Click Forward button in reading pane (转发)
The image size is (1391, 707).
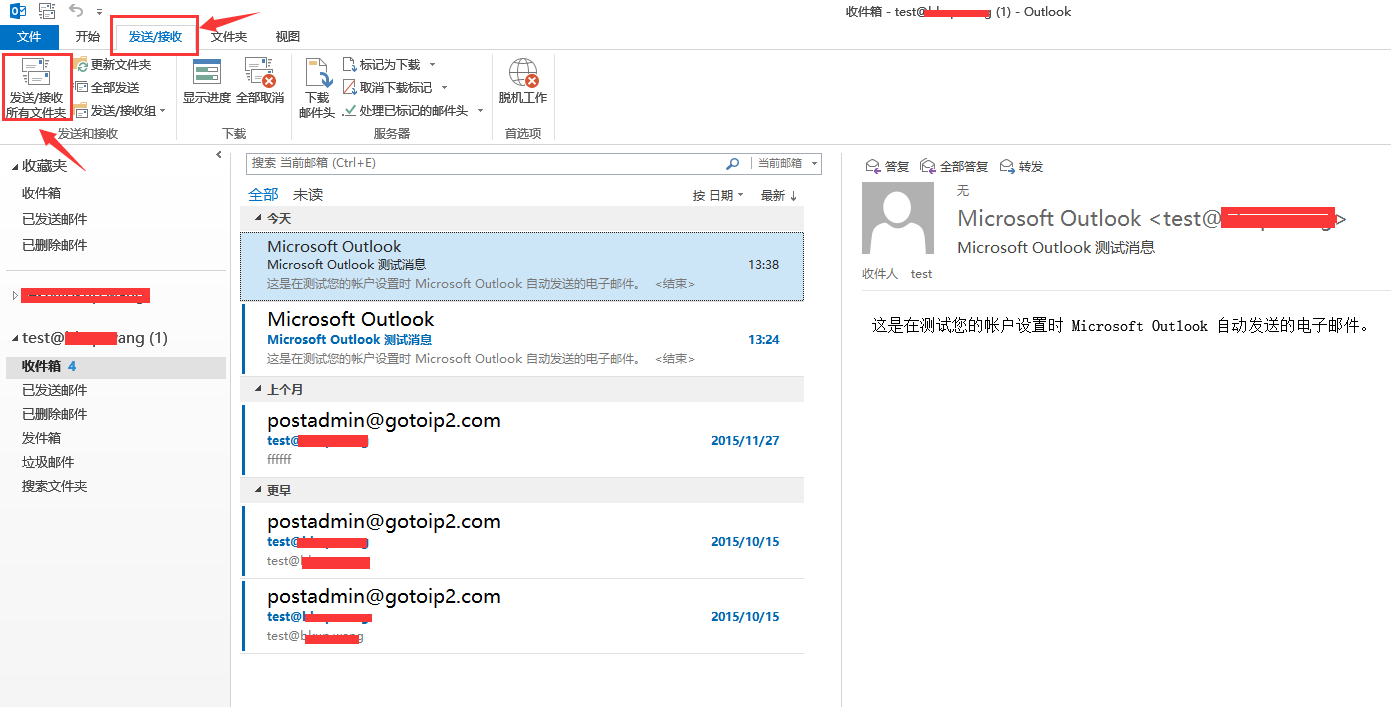[1021, 167]
